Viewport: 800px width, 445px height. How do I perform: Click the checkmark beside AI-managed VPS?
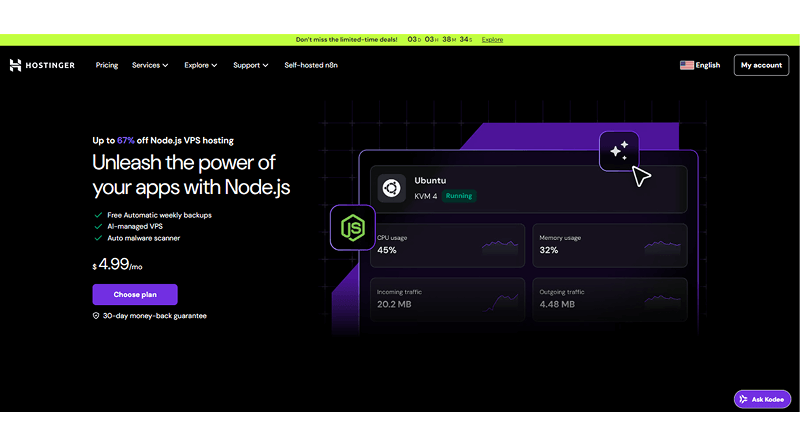pos(98,227)
